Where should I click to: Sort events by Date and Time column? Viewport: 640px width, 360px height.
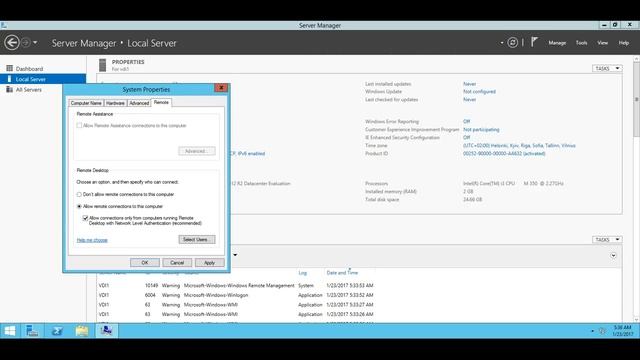342,273
